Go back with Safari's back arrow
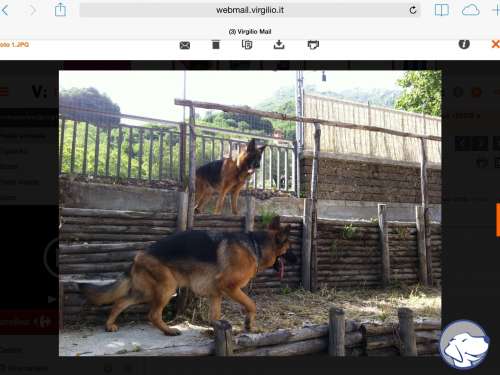 [5, 10]
